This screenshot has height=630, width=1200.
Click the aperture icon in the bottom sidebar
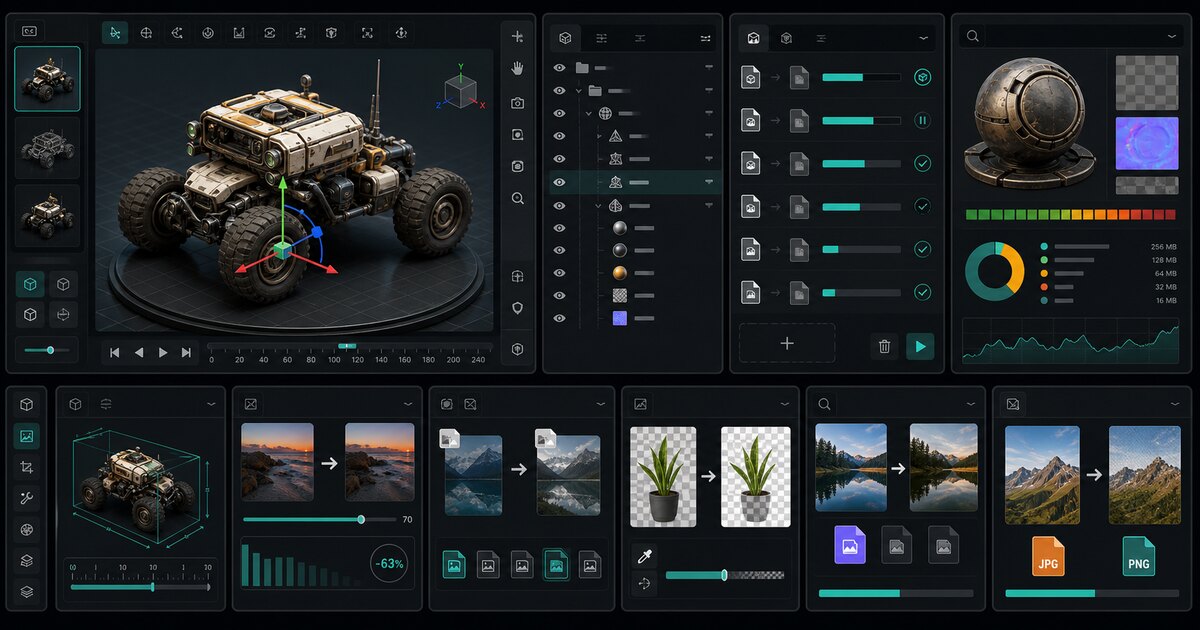[27, 529]
